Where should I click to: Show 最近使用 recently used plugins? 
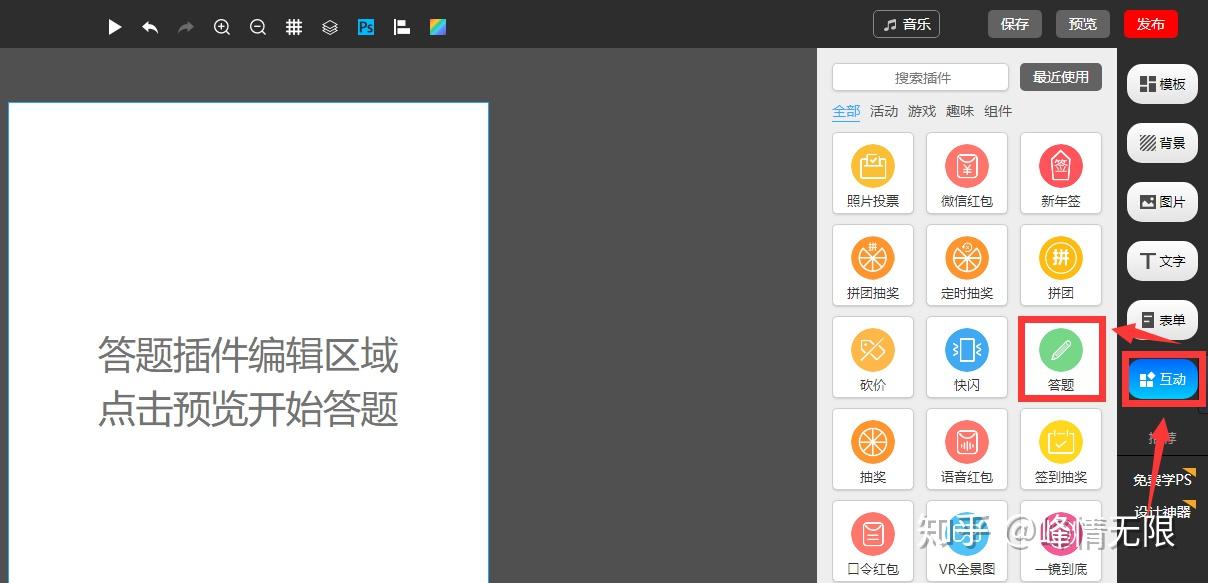(1061, 77)
